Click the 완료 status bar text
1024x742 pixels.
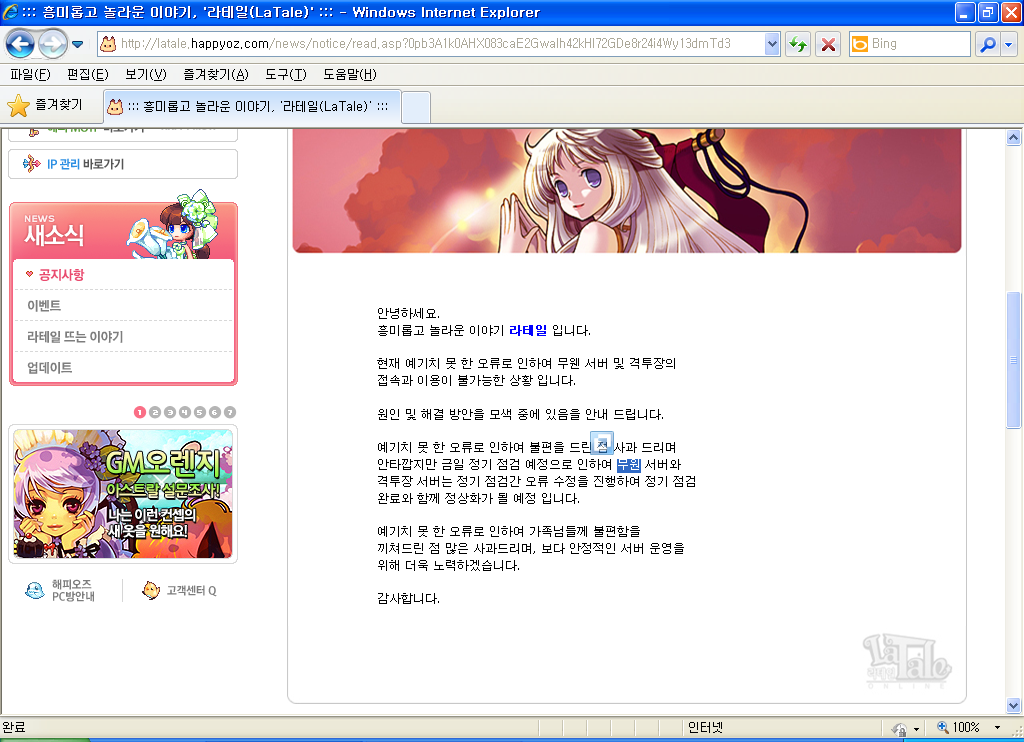(14, 727)
